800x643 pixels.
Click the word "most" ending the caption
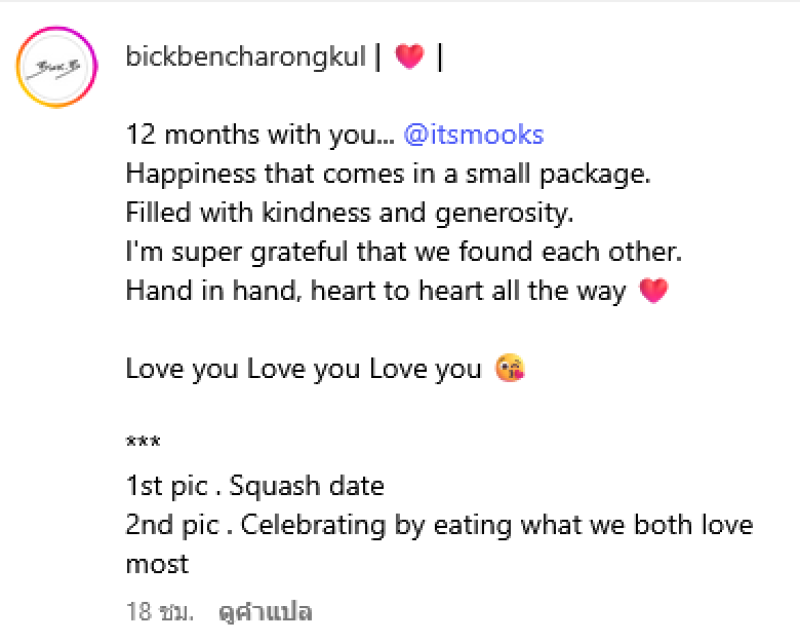tap(157, 565)
